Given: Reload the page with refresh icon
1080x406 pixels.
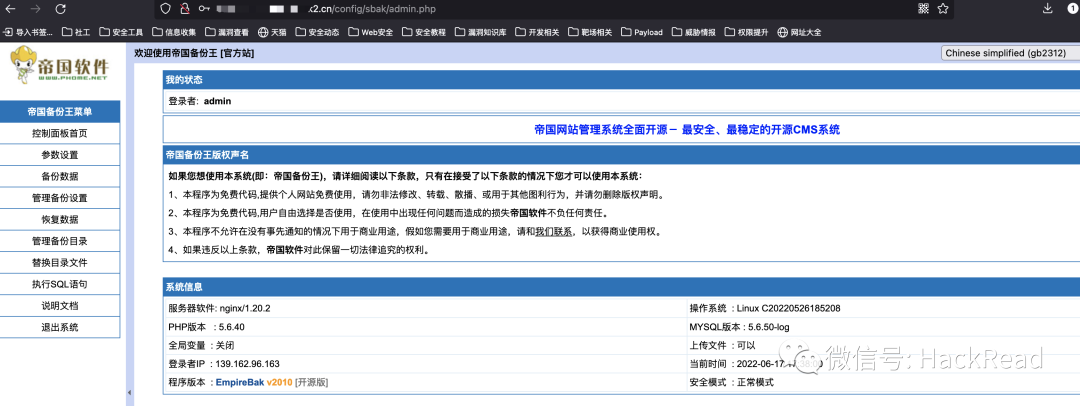Looking at the screenshot, I should click(61, 9).
